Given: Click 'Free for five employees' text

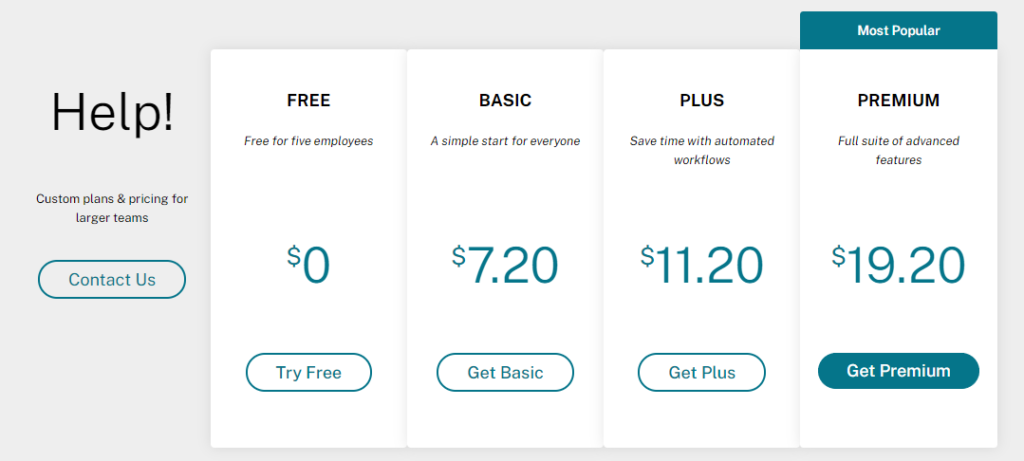Looking at the screenshot, I should 308,141.
